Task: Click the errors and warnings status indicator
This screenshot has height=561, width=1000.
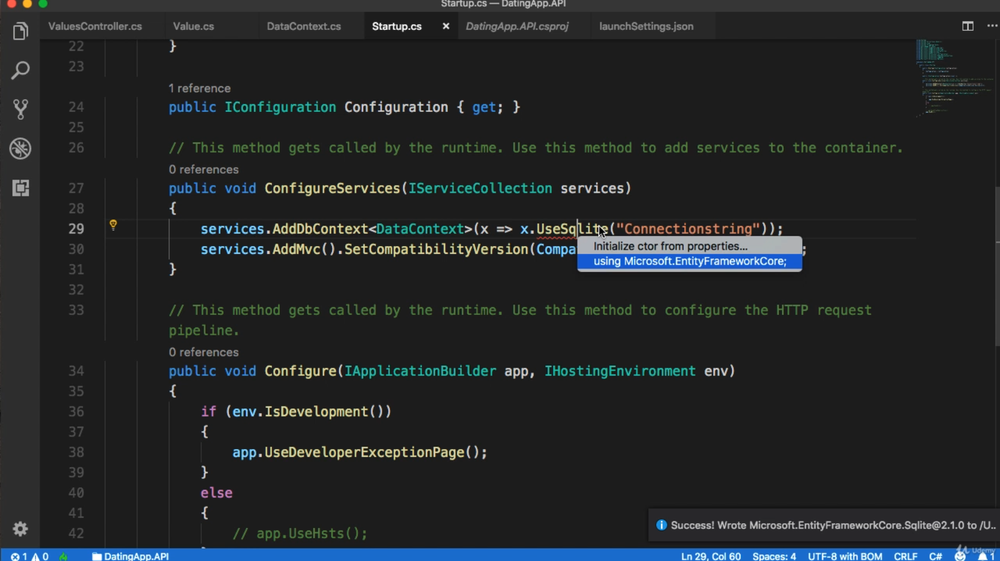Action: [29, 556]
